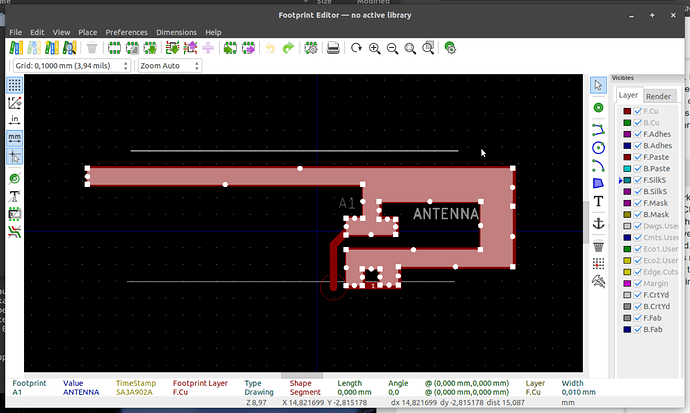Click the new footprint icon
Screen dimensions: 690x413
[114, 48]
